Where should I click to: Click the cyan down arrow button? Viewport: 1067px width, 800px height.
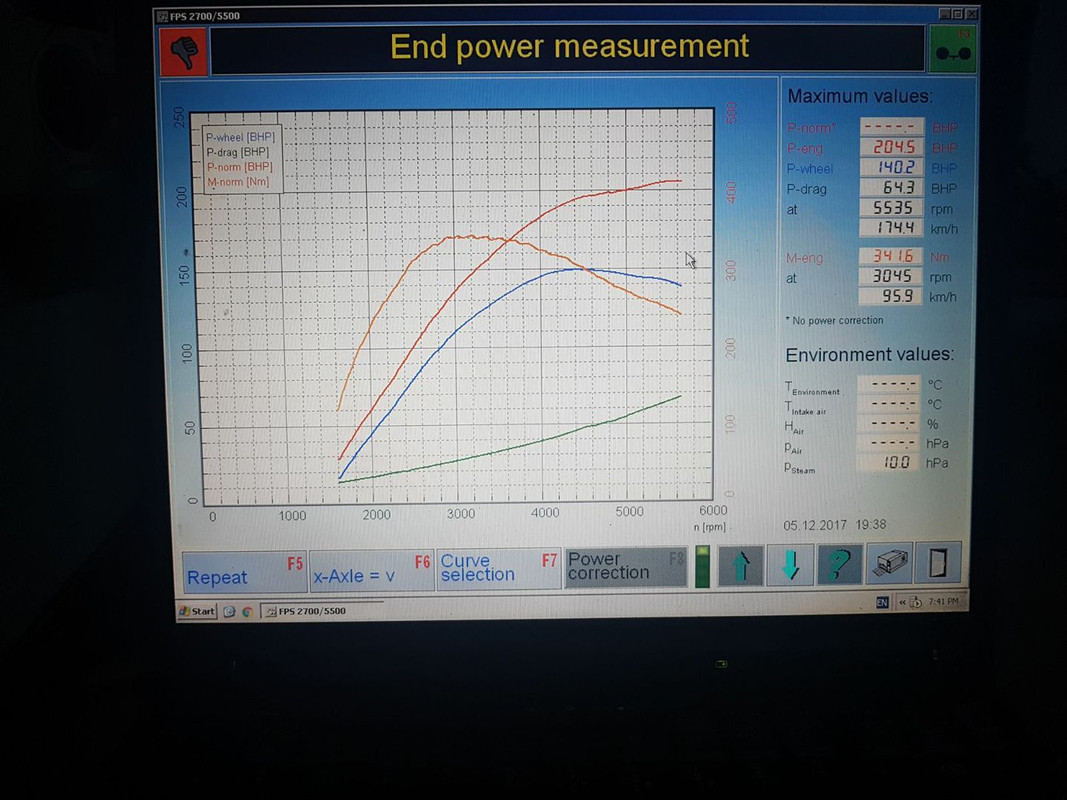pos(790,565)
